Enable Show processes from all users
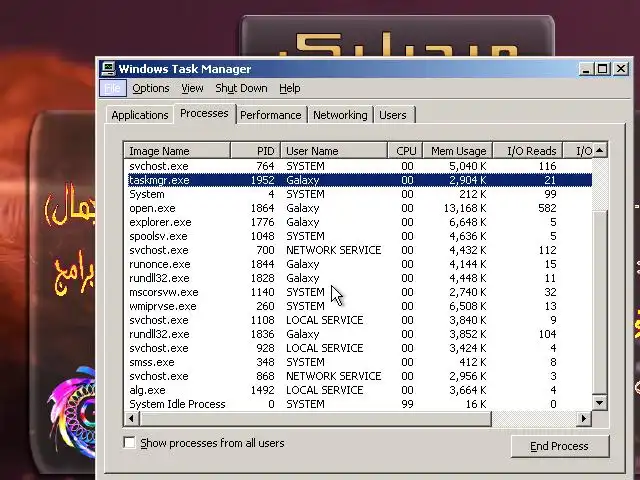The width and height of the screenshot is (640, 480). (x=129, y=443)
